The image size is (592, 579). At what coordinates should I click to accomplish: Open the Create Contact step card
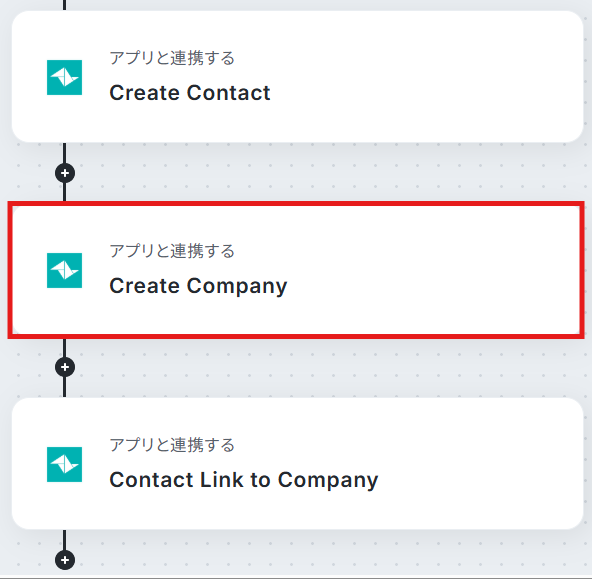coord(298,77)
